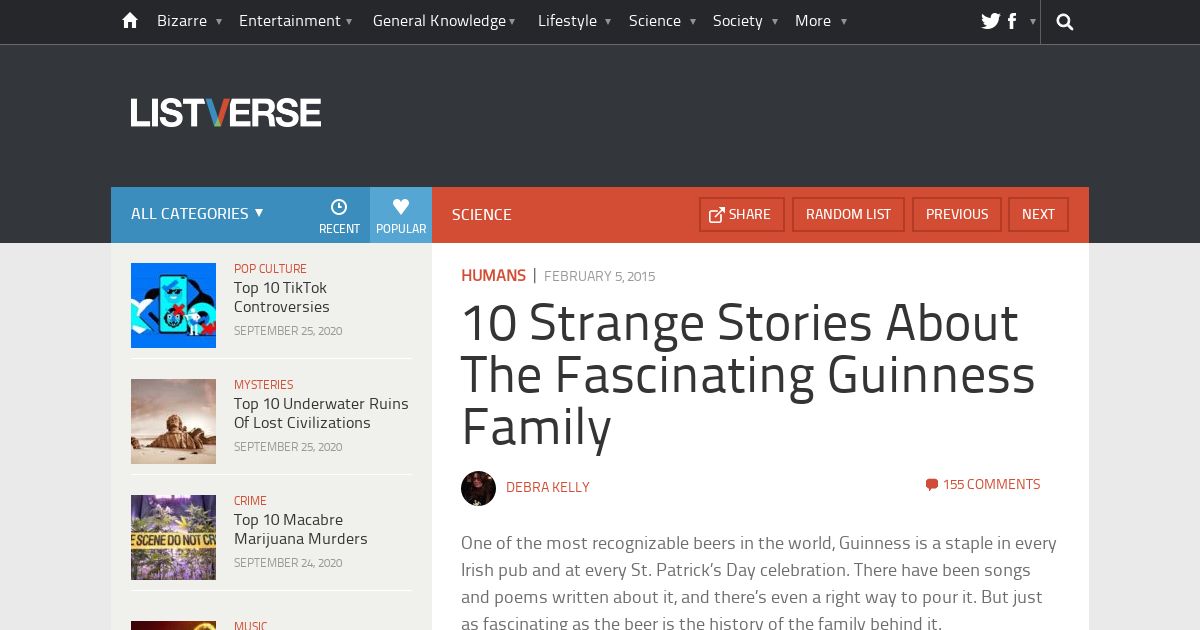Jump to 155 Comments
The height and width of the screenshot is (630, 1200).
pos(991,484)
